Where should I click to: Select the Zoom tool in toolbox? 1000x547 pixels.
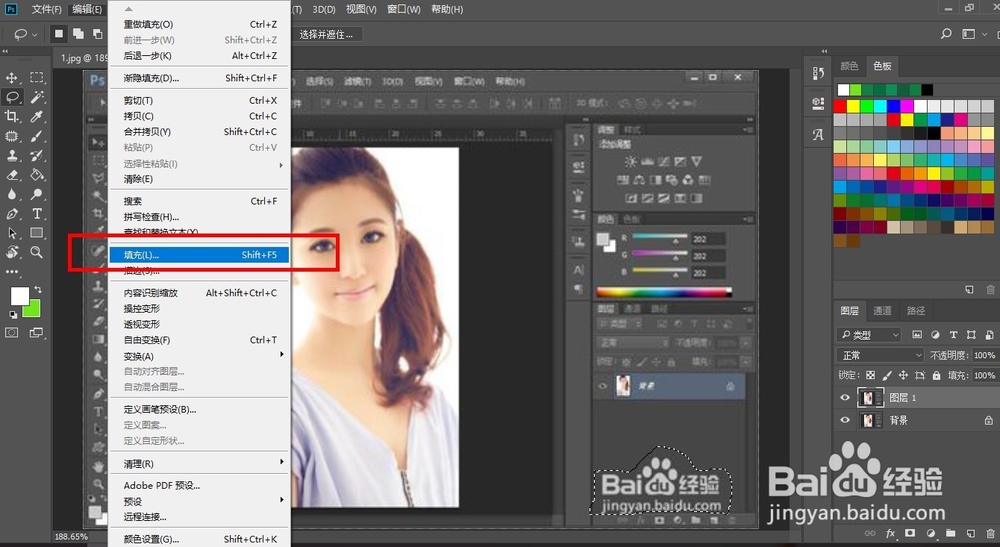tap(37, 252)
